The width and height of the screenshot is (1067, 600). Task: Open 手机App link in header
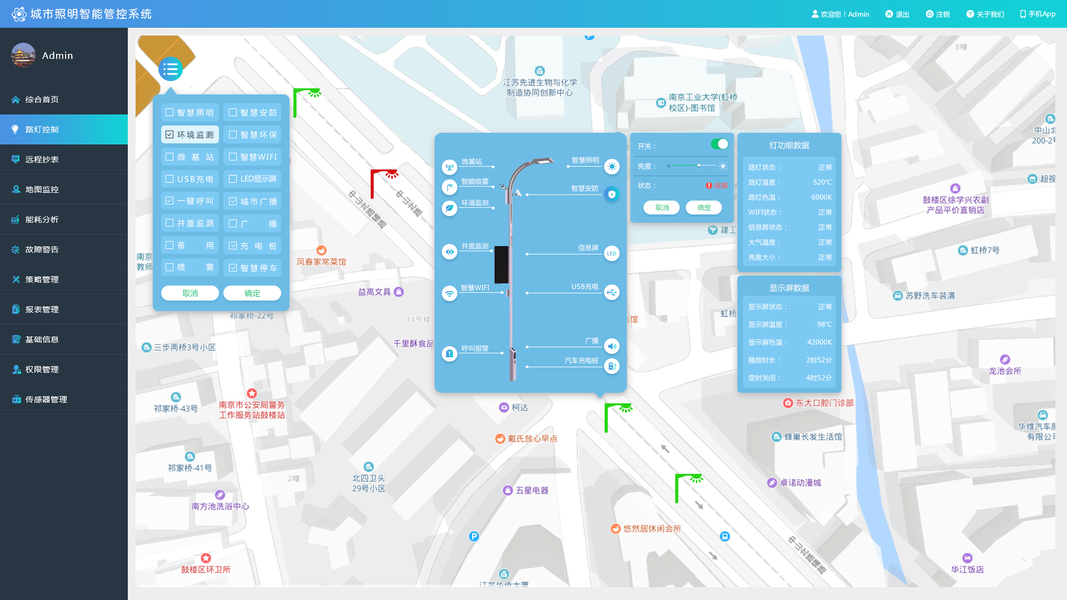pyautogui.click(x=1037, y=14)
